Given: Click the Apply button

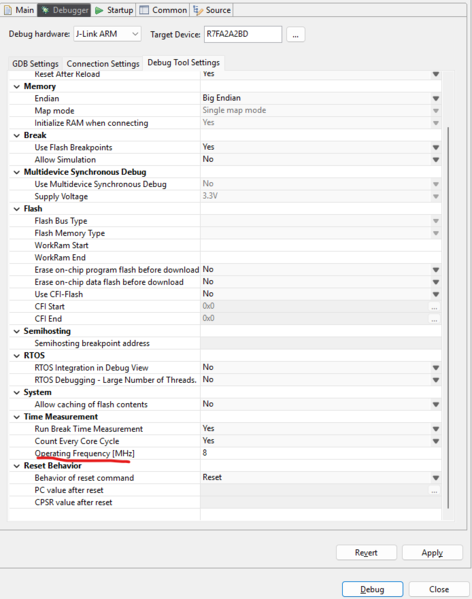Looking at the screenshot, I should [x=432, y=552].
